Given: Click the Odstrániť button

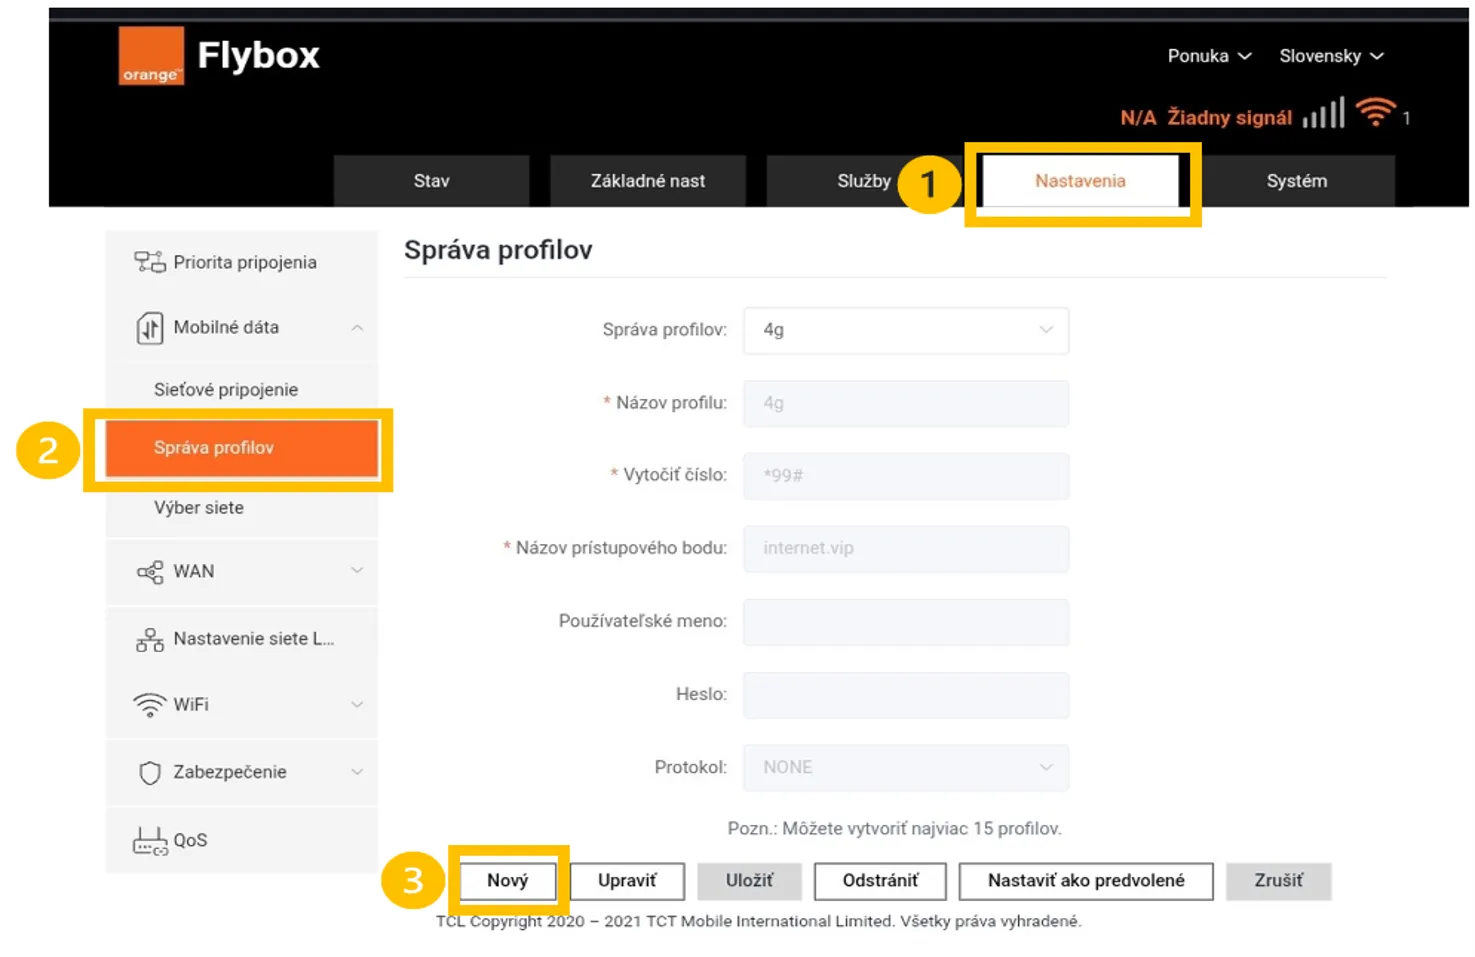Looking at the screenshot, I should (880, 881).
